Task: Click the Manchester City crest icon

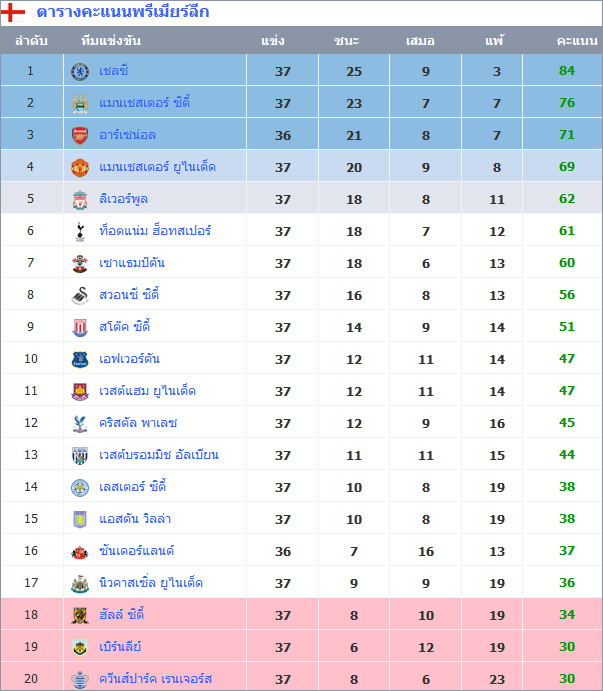Action: pos(80,103)
